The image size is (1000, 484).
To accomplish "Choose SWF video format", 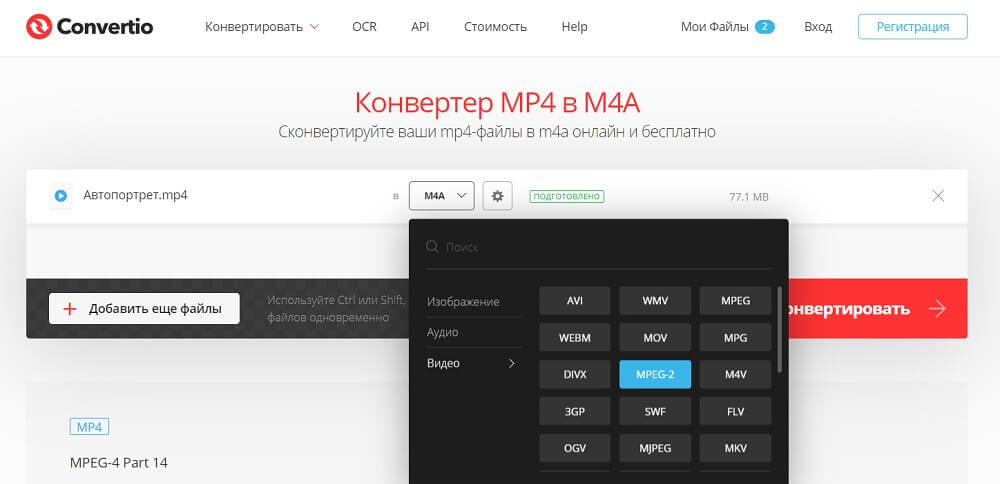I will coord(655,411).
